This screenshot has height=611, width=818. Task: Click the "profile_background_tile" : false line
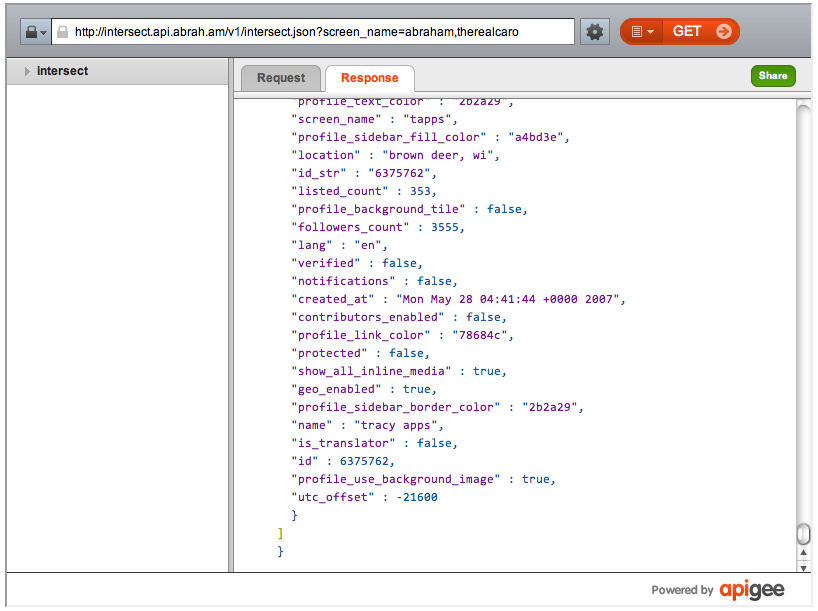coord(409,209)
